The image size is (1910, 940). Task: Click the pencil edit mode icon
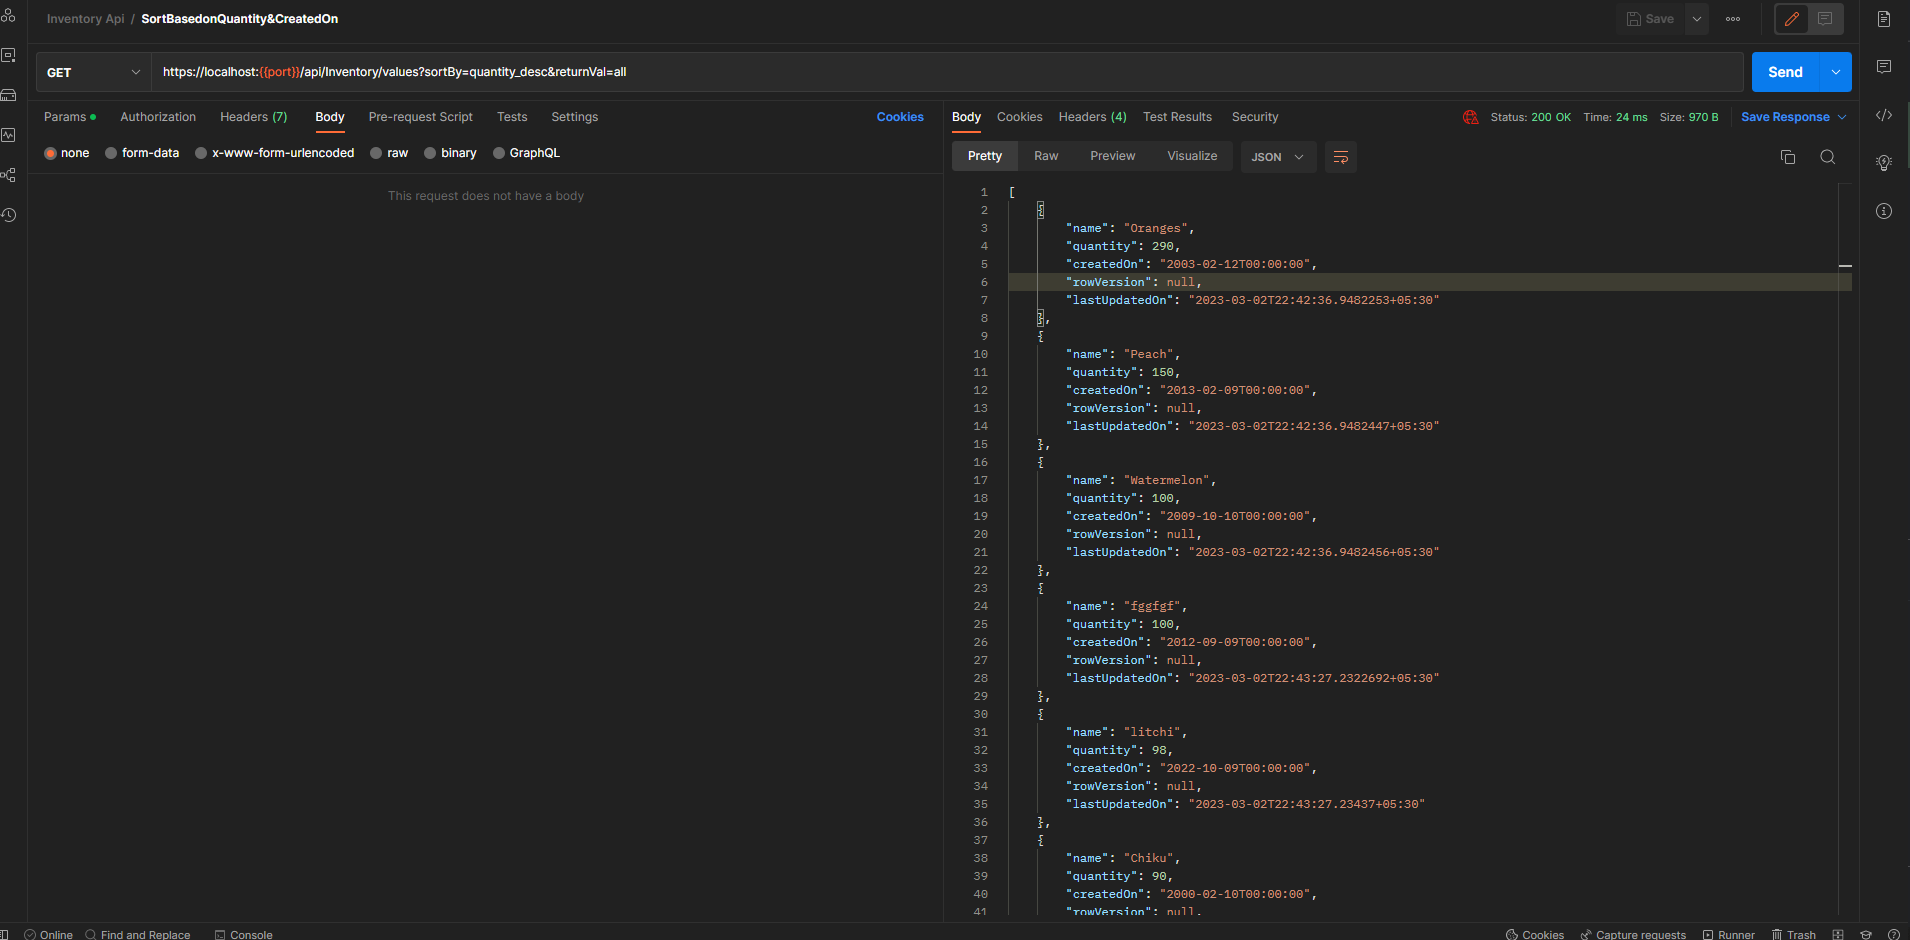pos(1792,19)
